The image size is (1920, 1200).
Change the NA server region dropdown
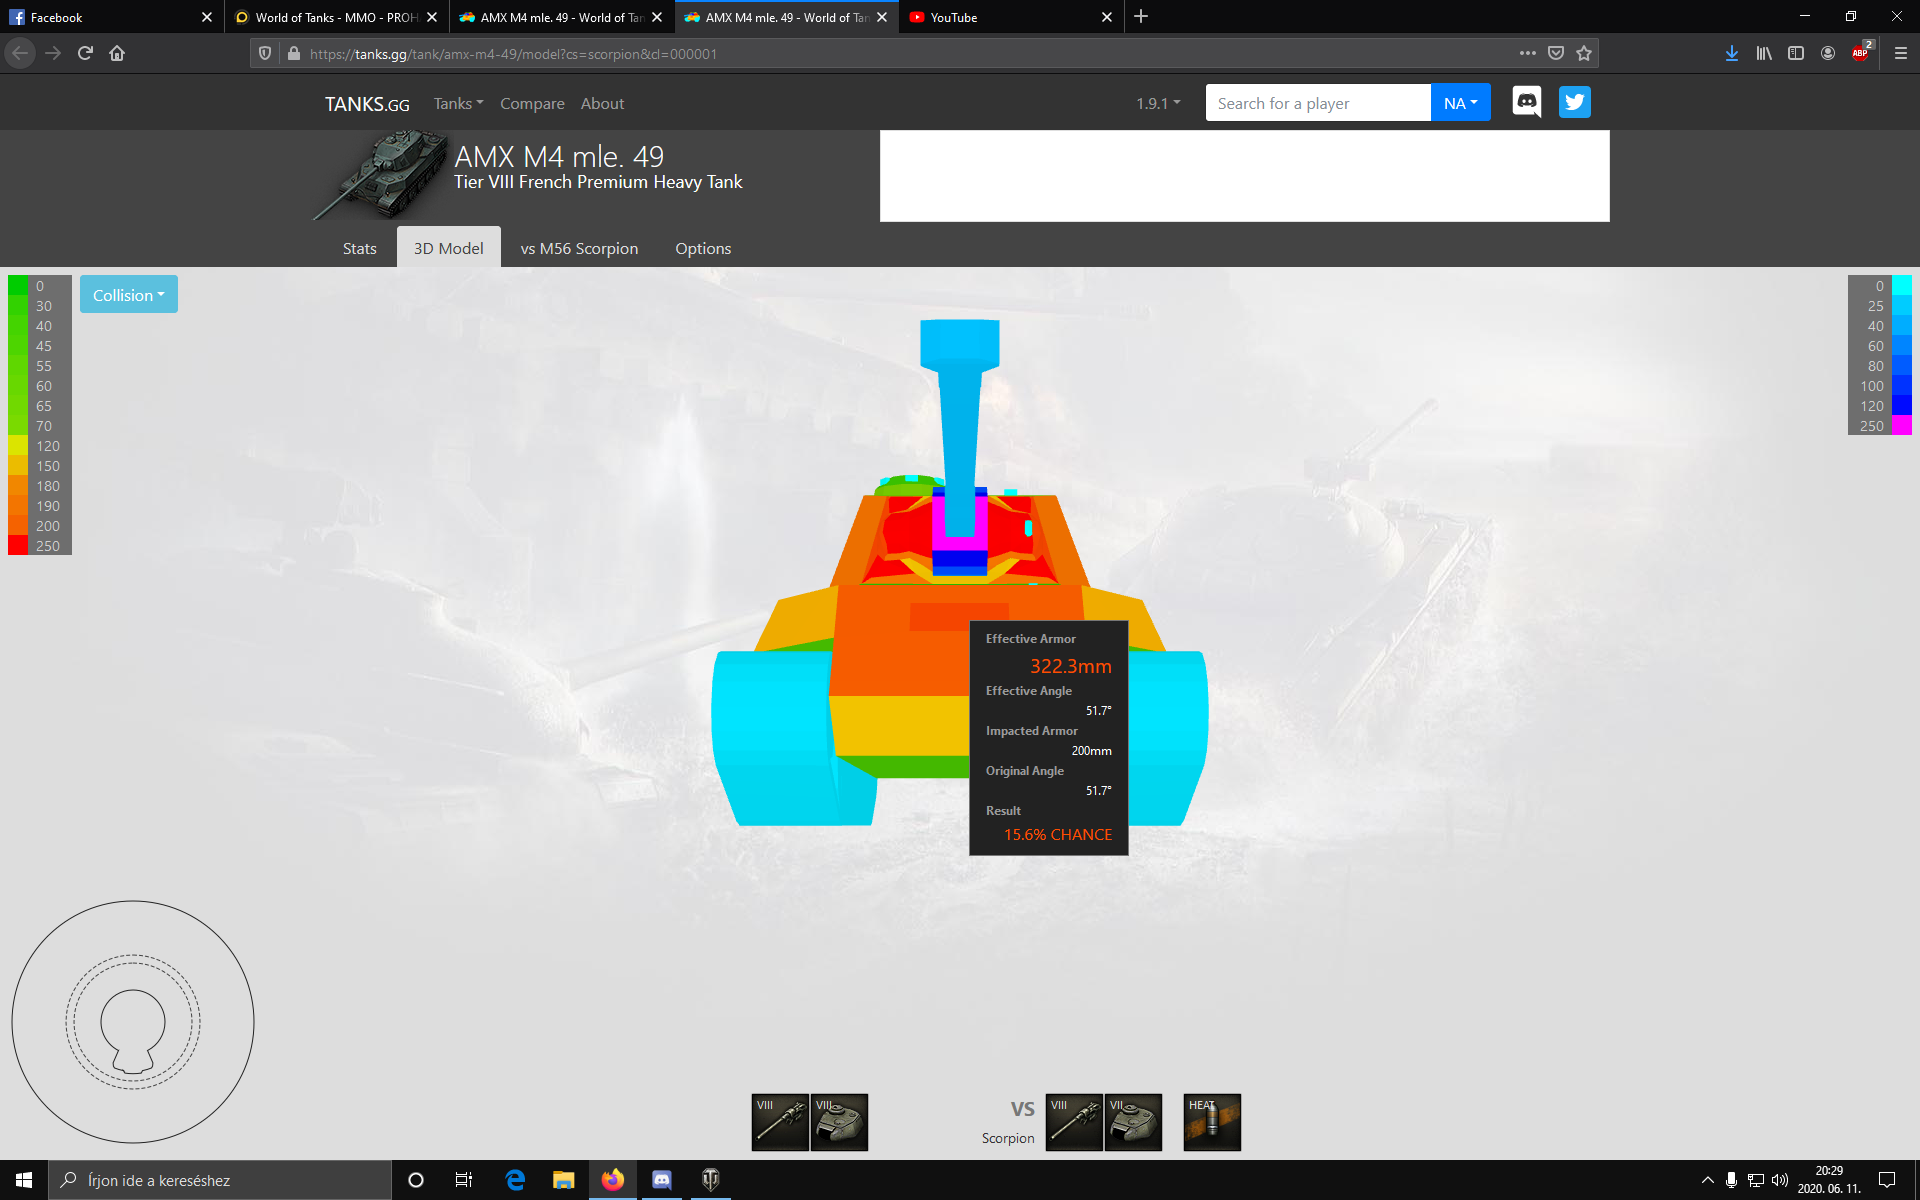tap(1460, 103)
